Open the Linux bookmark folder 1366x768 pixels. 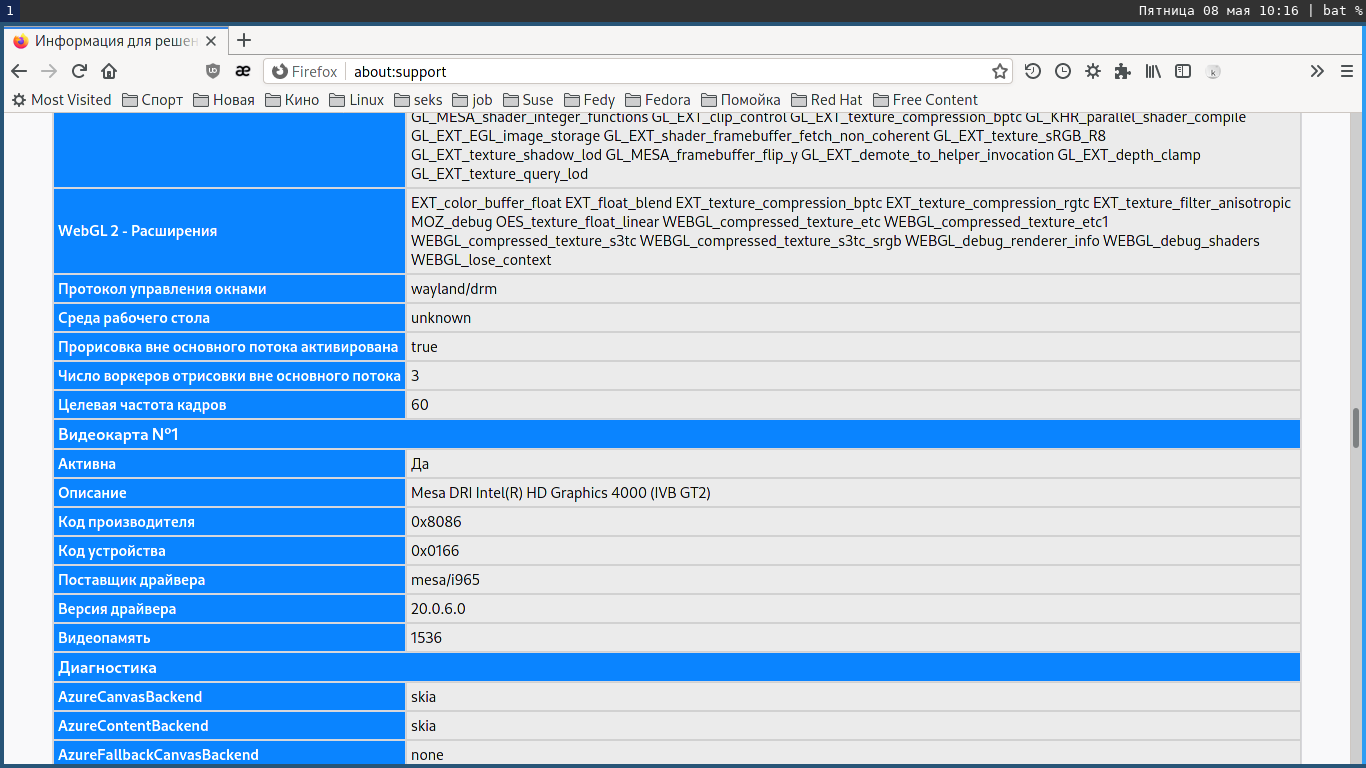click(x=357, y=100)
